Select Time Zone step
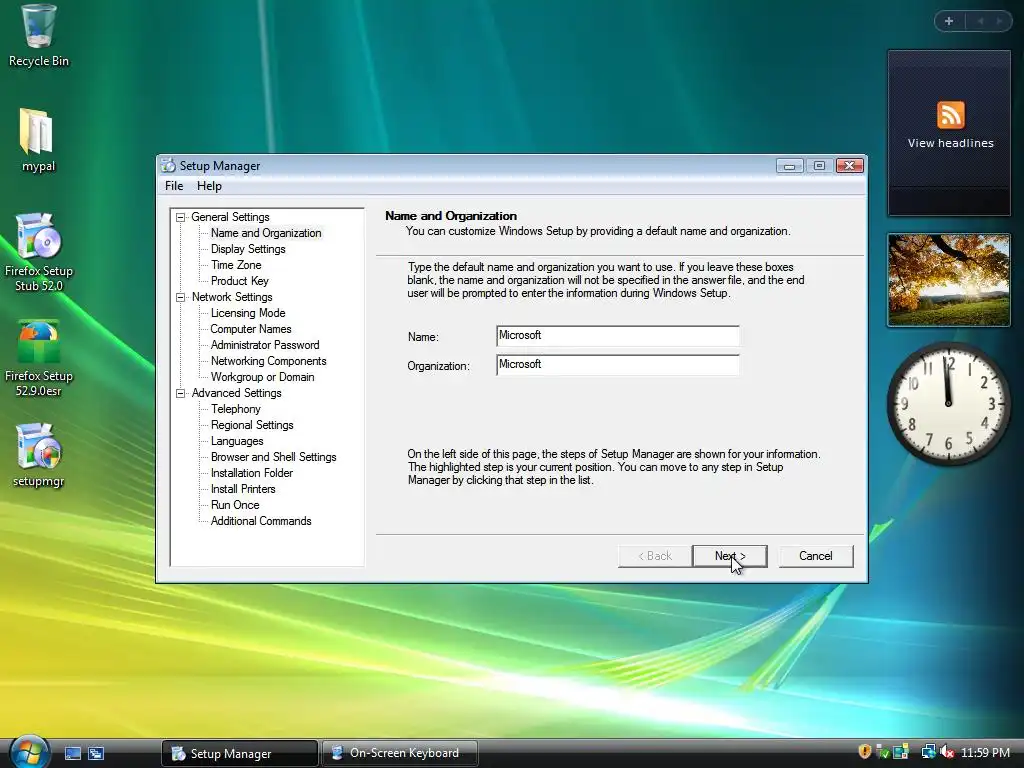Screen dimensions: 1024x768 (236, 265)
